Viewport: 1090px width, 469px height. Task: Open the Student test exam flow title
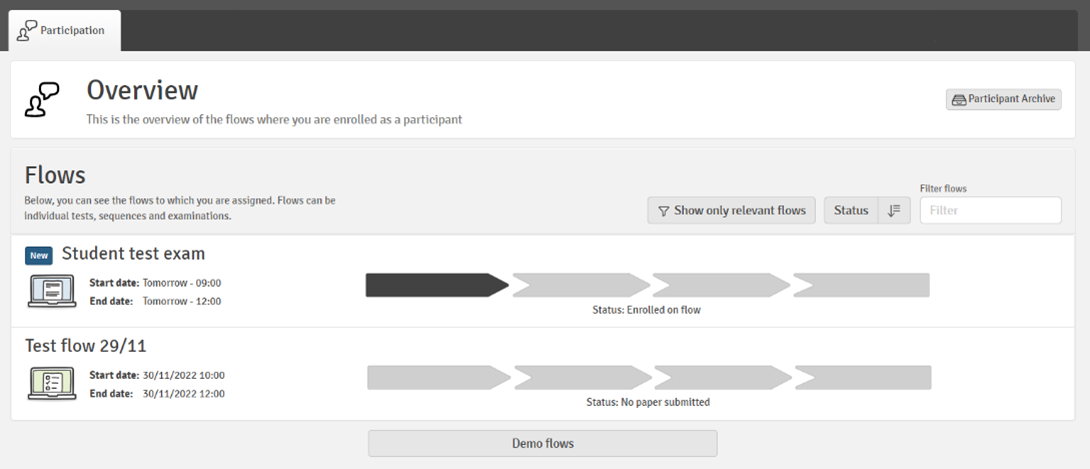(x=133, y=254)
